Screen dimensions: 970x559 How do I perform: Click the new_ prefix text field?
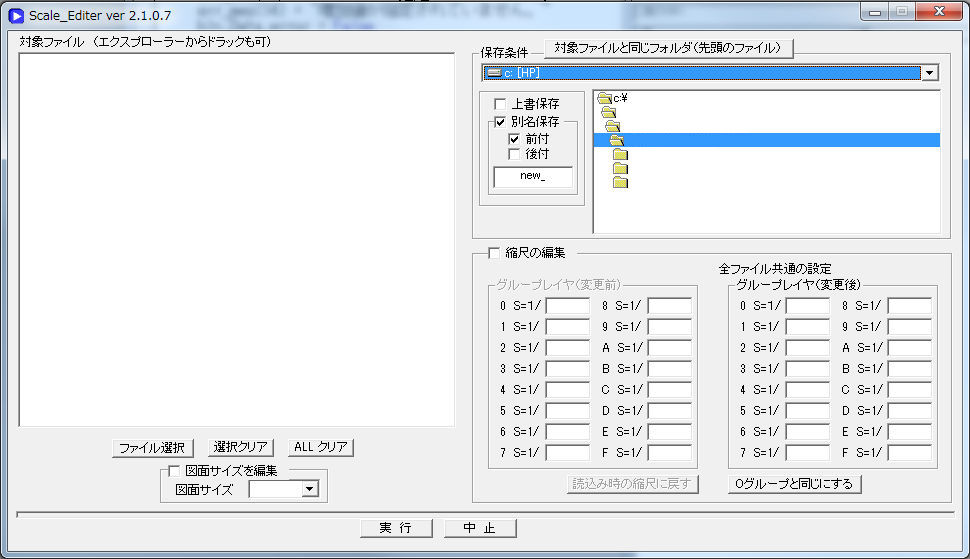coord(533,176)
